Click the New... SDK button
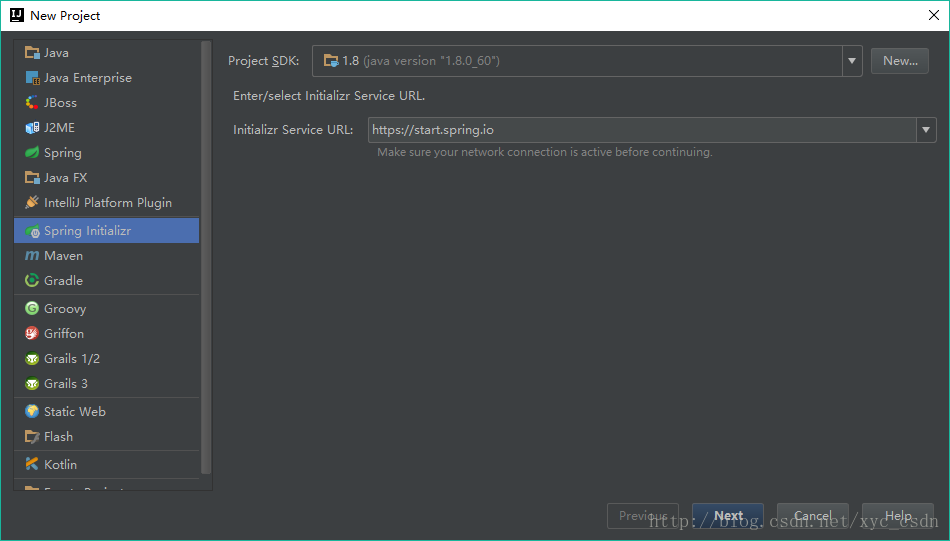 coord(900,61)
